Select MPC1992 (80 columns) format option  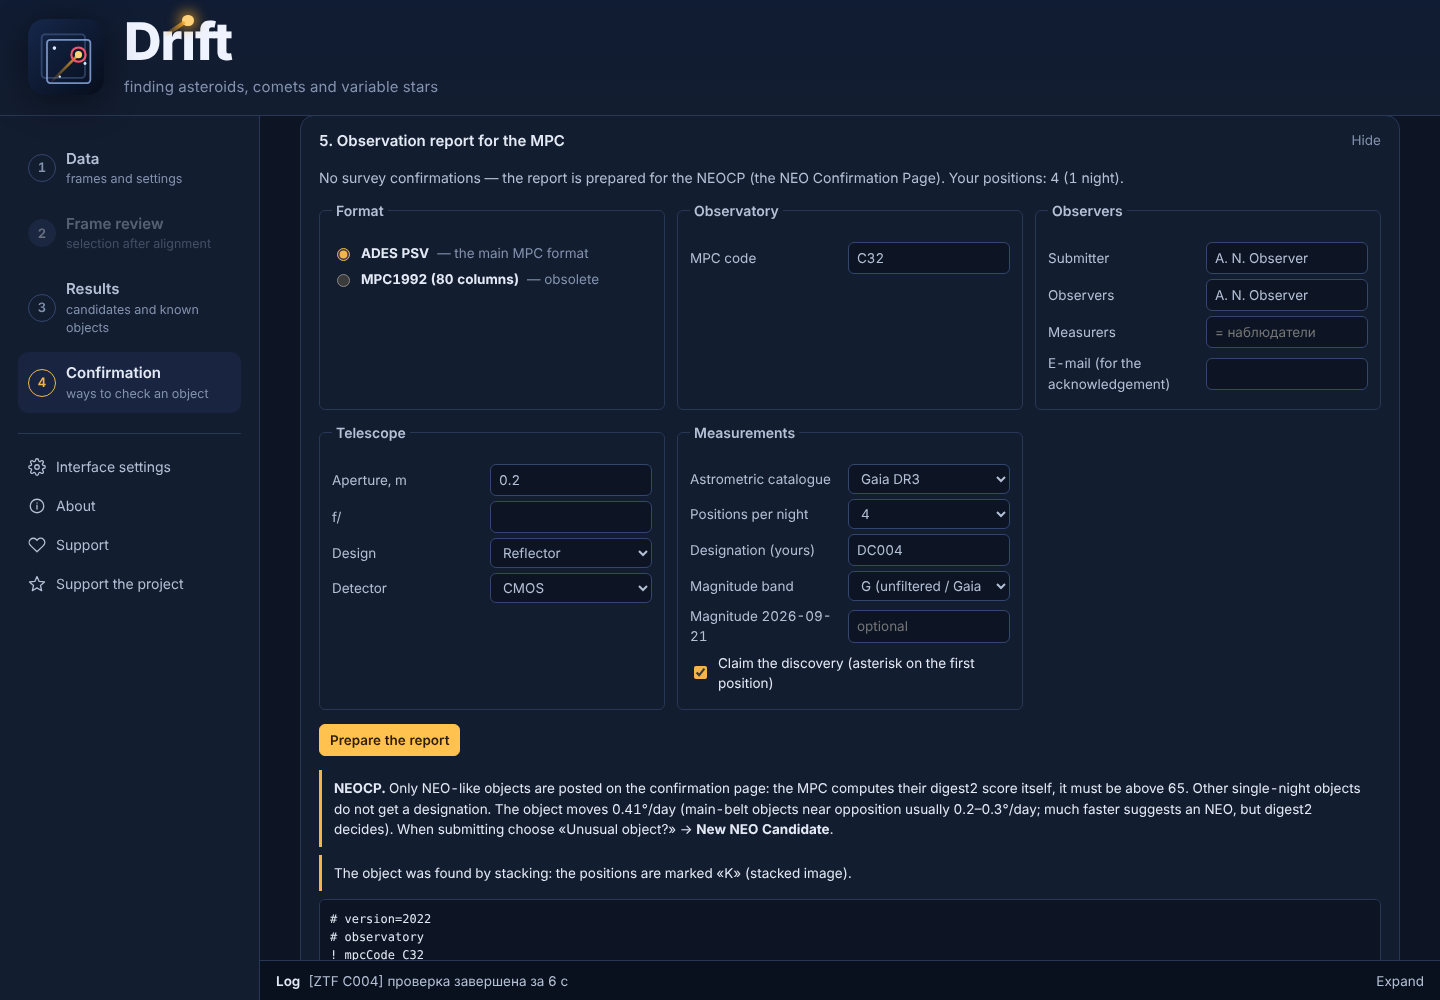click(x=343, y=280)
